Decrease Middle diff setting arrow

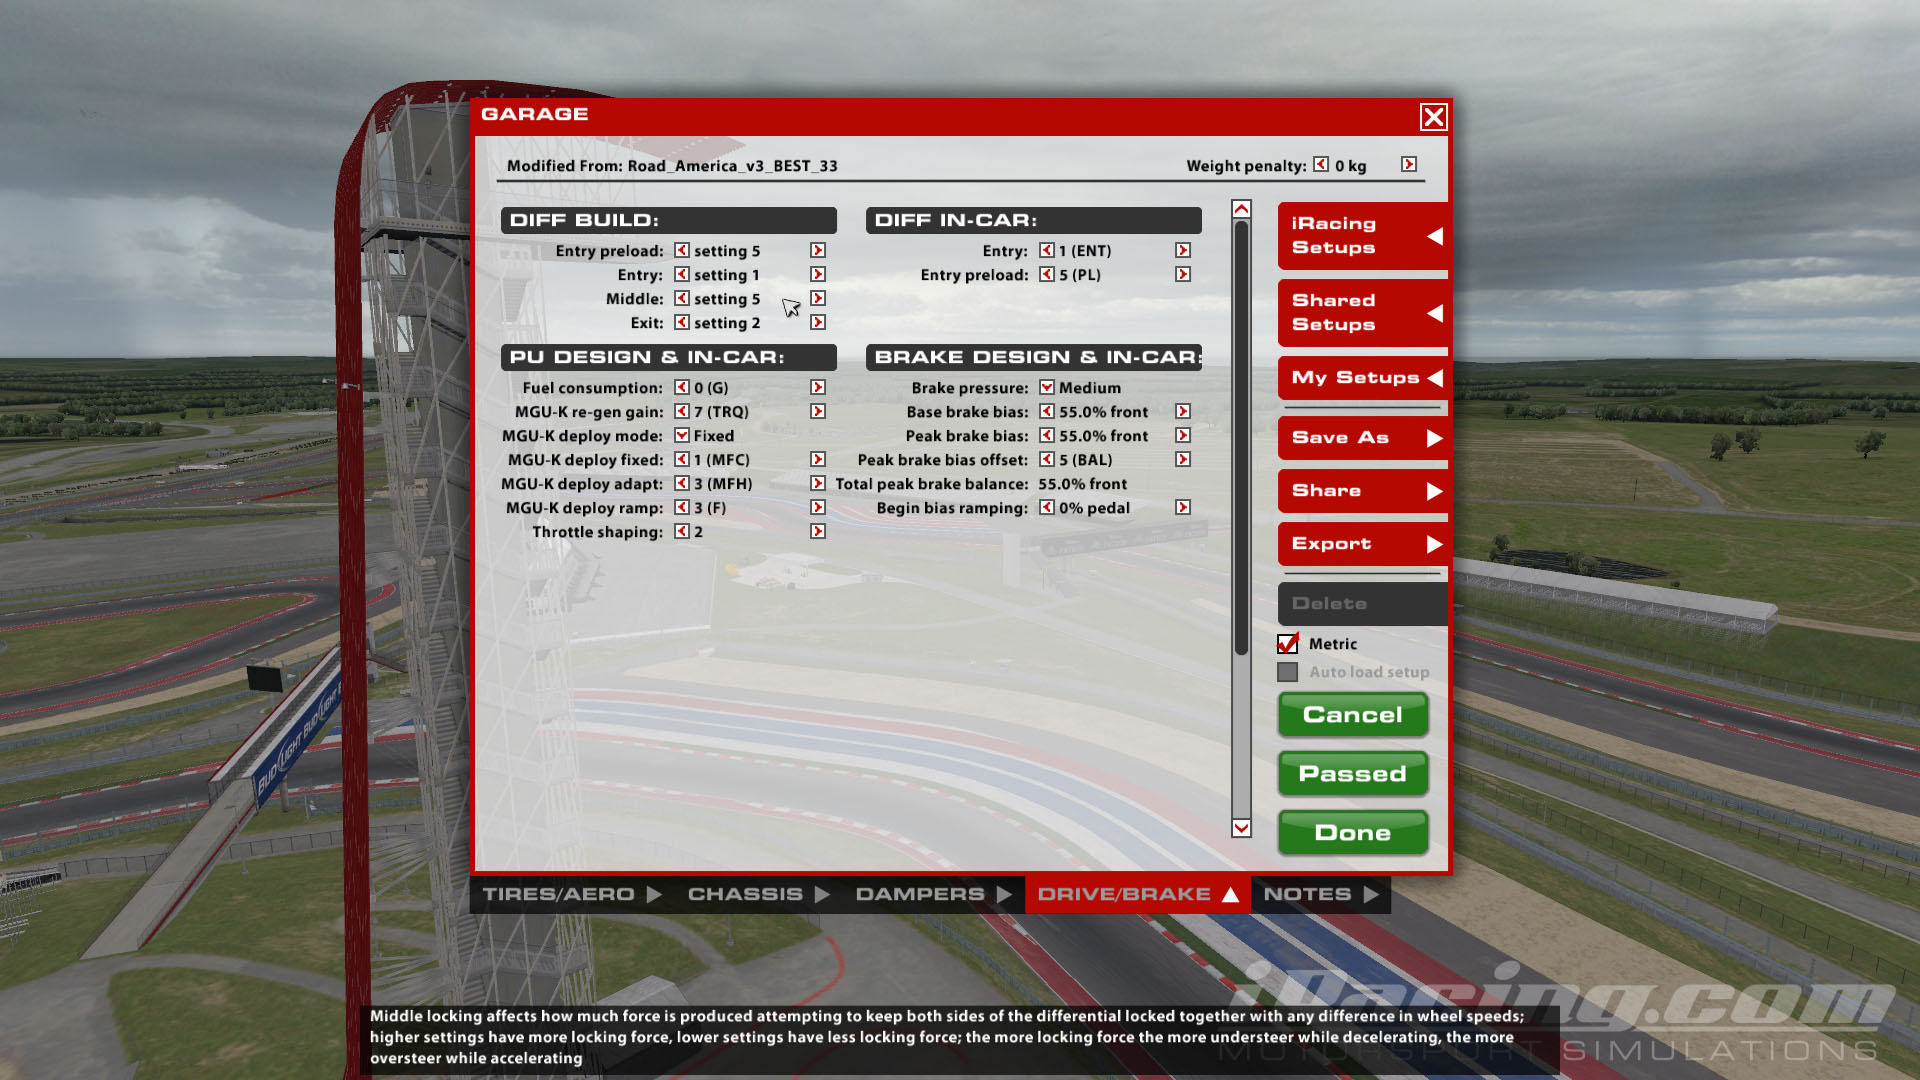point(681,298)
